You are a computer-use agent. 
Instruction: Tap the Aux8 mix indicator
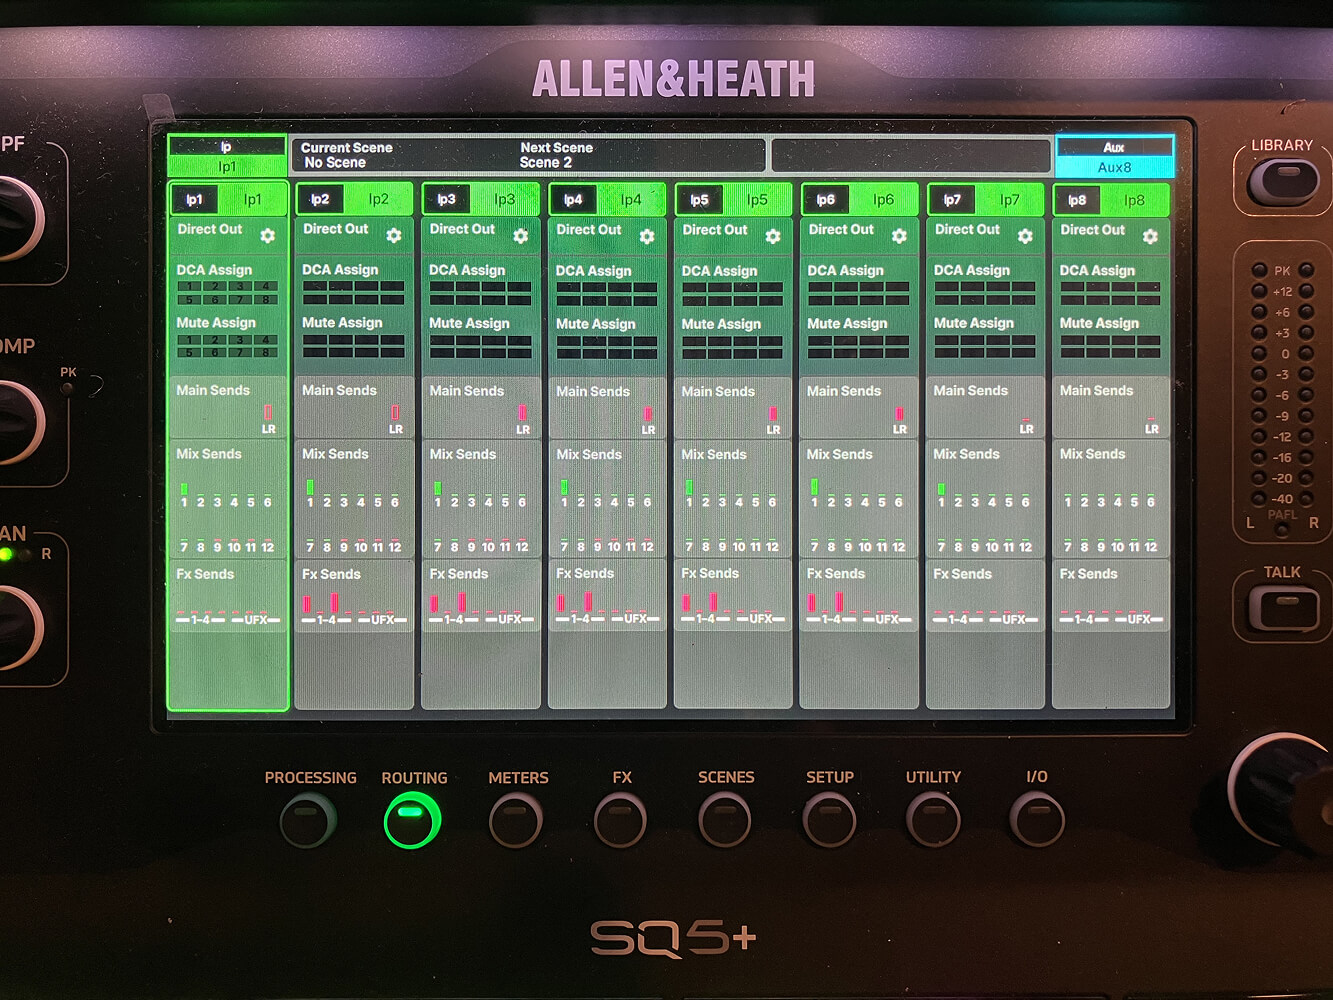click(x=1114, y=157)
